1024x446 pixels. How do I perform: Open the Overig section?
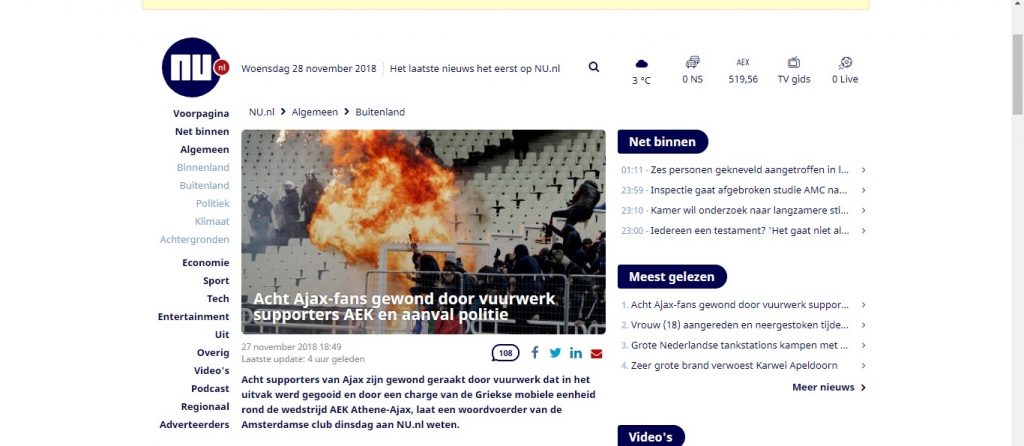213,353
